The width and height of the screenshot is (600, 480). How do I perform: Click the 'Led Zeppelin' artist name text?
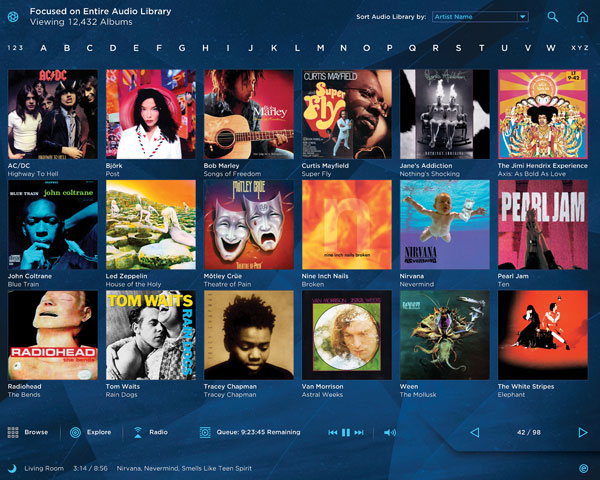pyautogui.click(x=126, y=276)
